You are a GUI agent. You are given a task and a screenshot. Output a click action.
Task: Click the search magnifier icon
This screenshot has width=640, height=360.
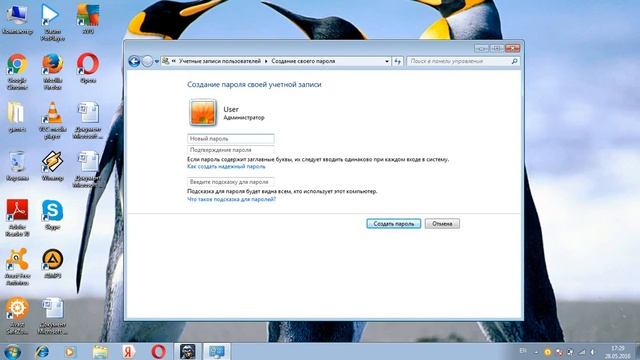click(514, 61)
